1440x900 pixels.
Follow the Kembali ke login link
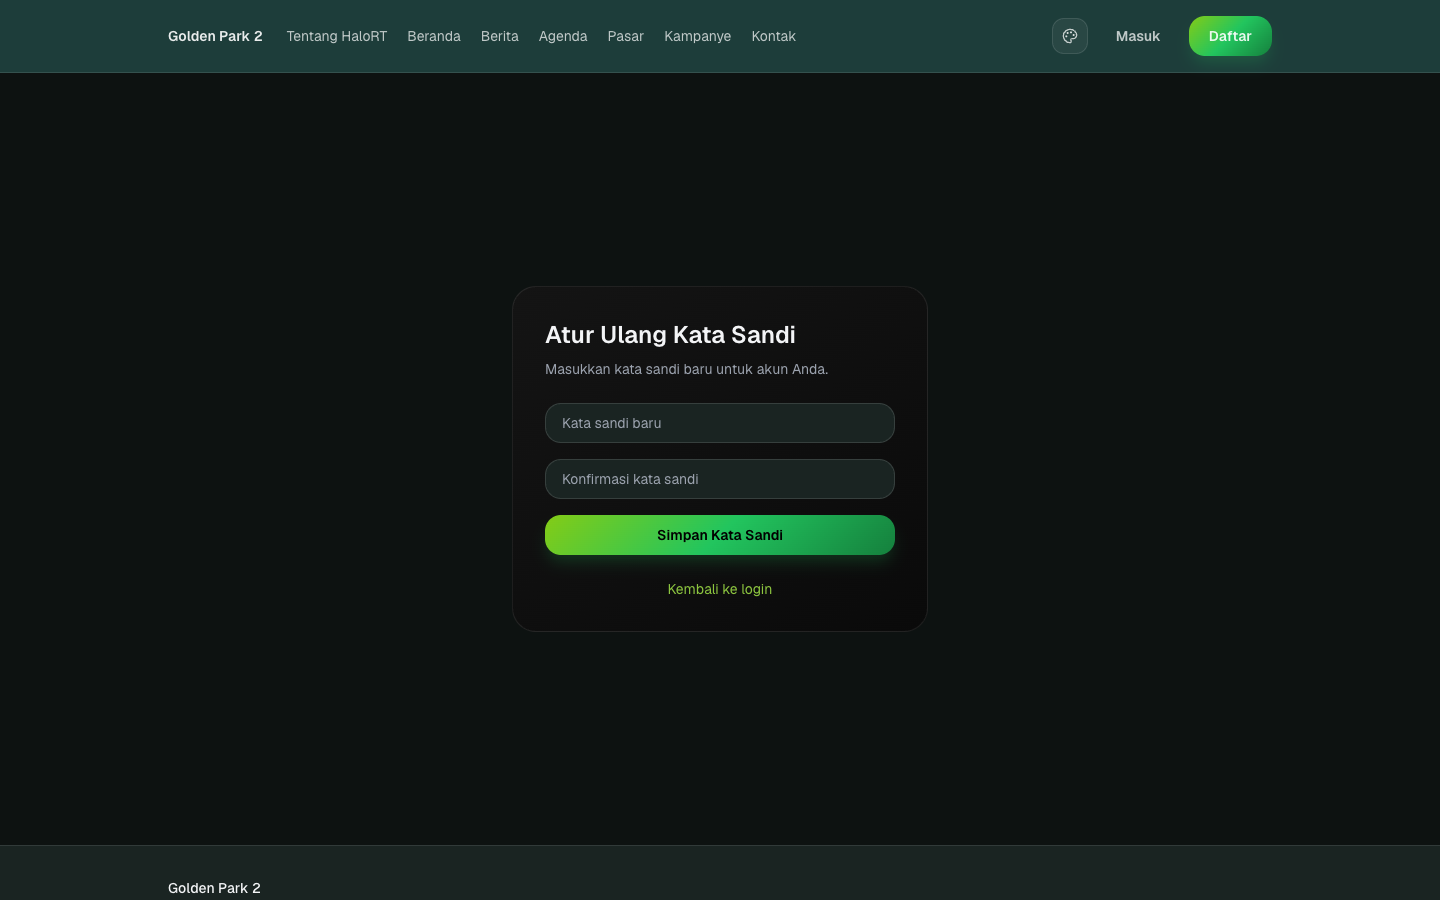720,589
